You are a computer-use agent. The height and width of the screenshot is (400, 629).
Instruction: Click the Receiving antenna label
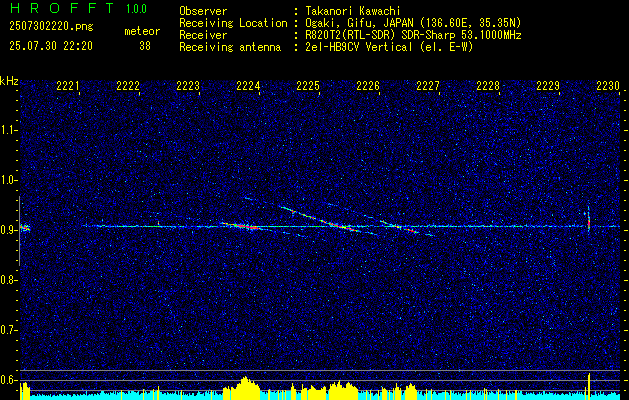click(230, 47)
